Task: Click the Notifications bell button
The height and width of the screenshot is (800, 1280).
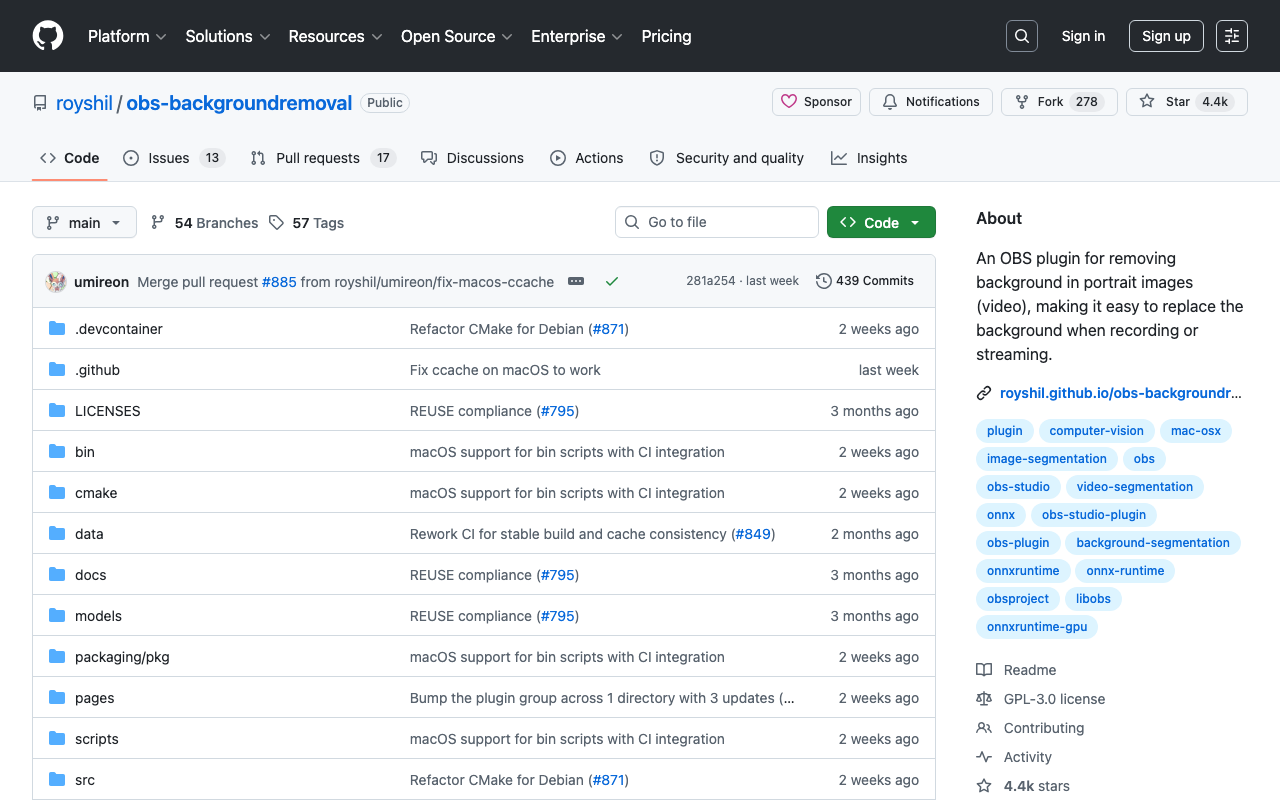Action: [x=931, y=102]
